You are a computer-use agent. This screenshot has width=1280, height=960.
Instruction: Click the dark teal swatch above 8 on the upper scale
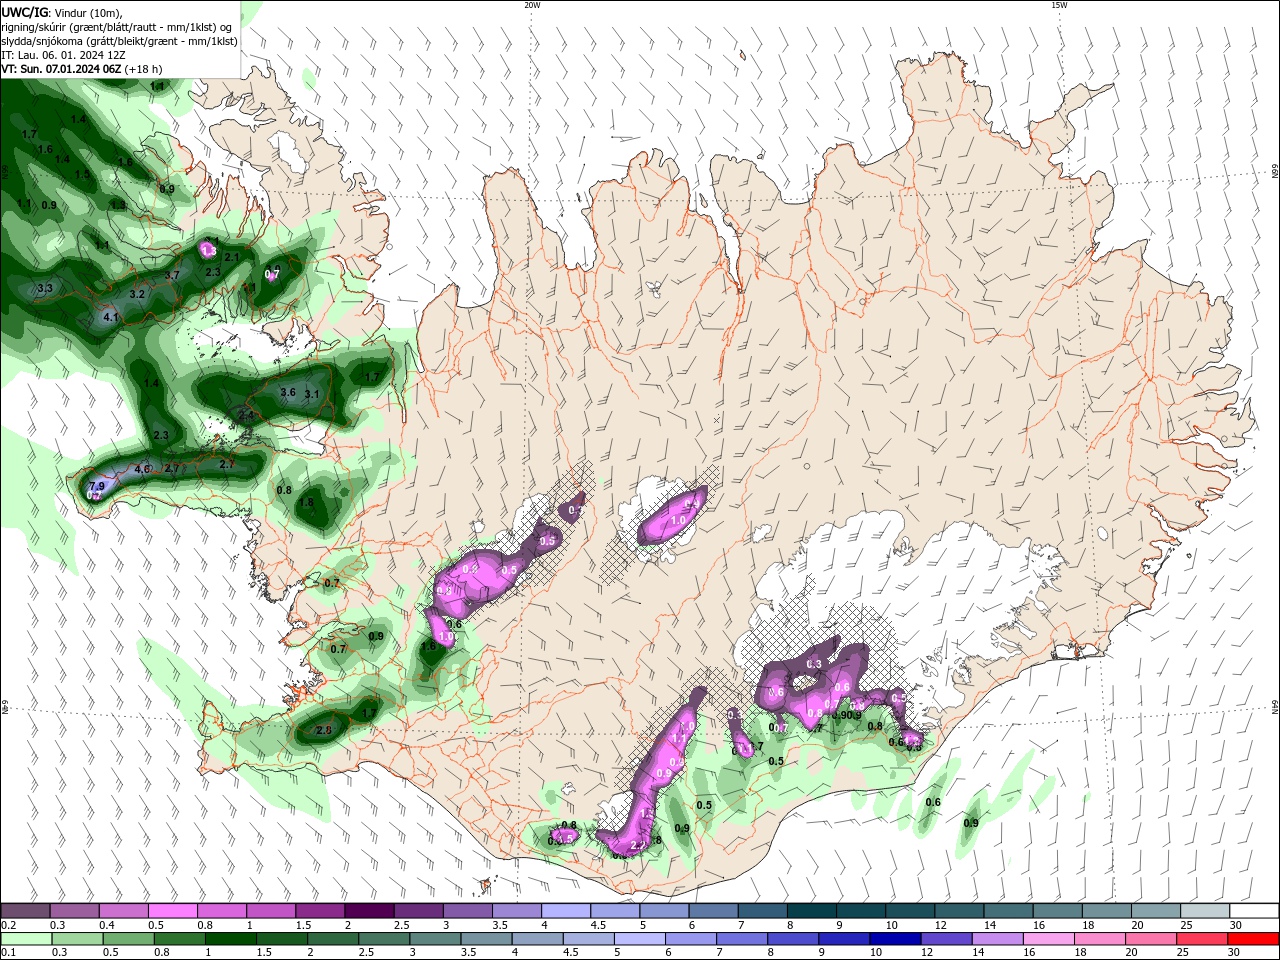pyautogui.click(x=811, y=911)
